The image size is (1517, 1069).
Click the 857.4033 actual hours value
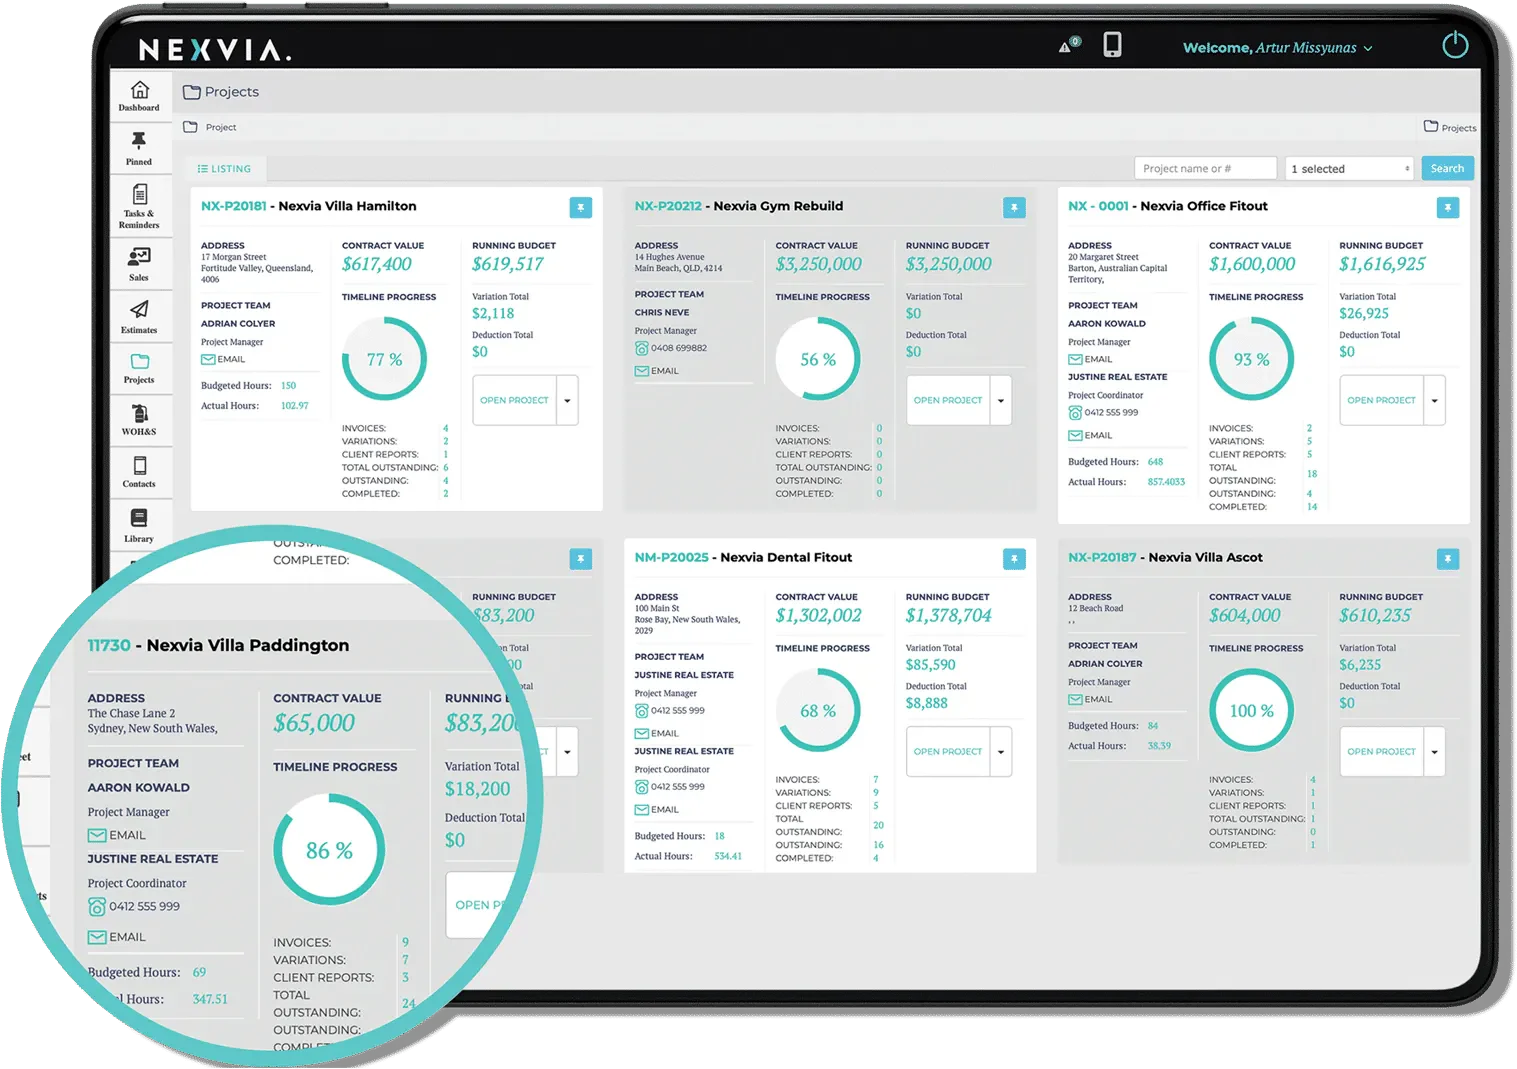[x=1166, y=482]
